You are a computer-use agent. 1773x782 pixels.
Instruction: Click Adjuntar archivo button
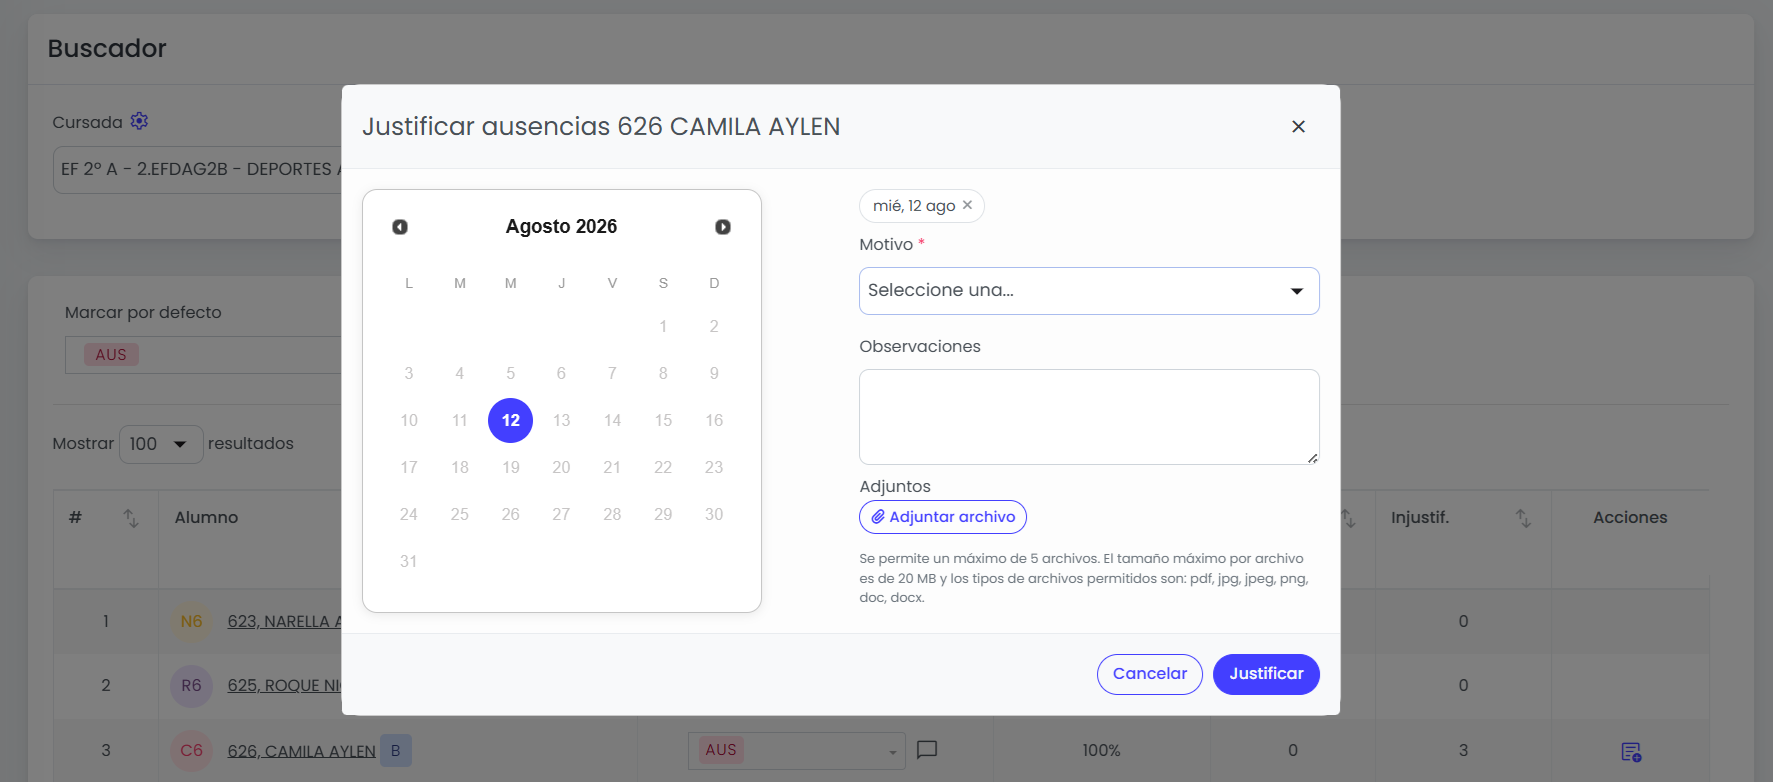[943, 517]
